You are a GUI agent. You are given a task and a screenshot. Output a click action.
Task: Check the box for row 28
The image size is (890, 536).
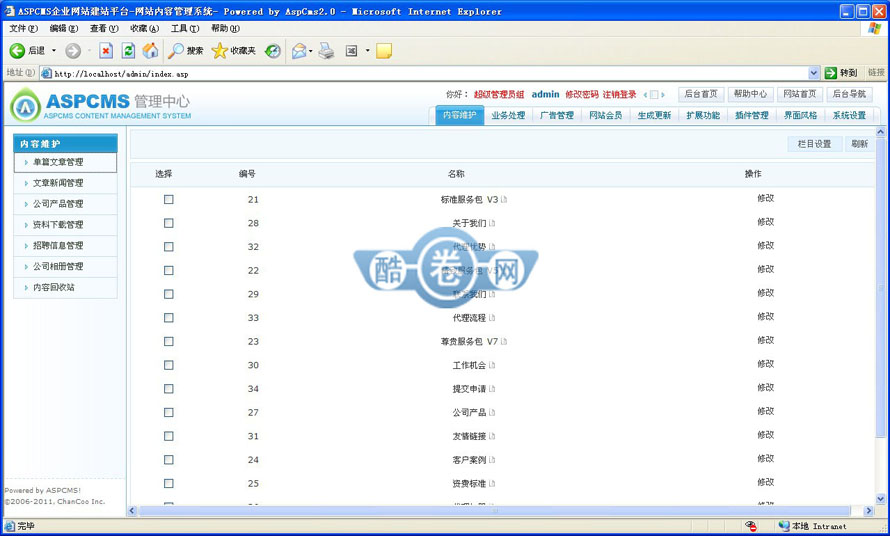(x=169, y=223)
